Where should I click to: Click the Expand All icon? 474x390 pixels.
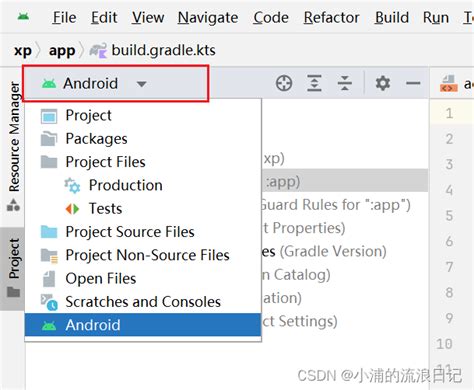314,83
